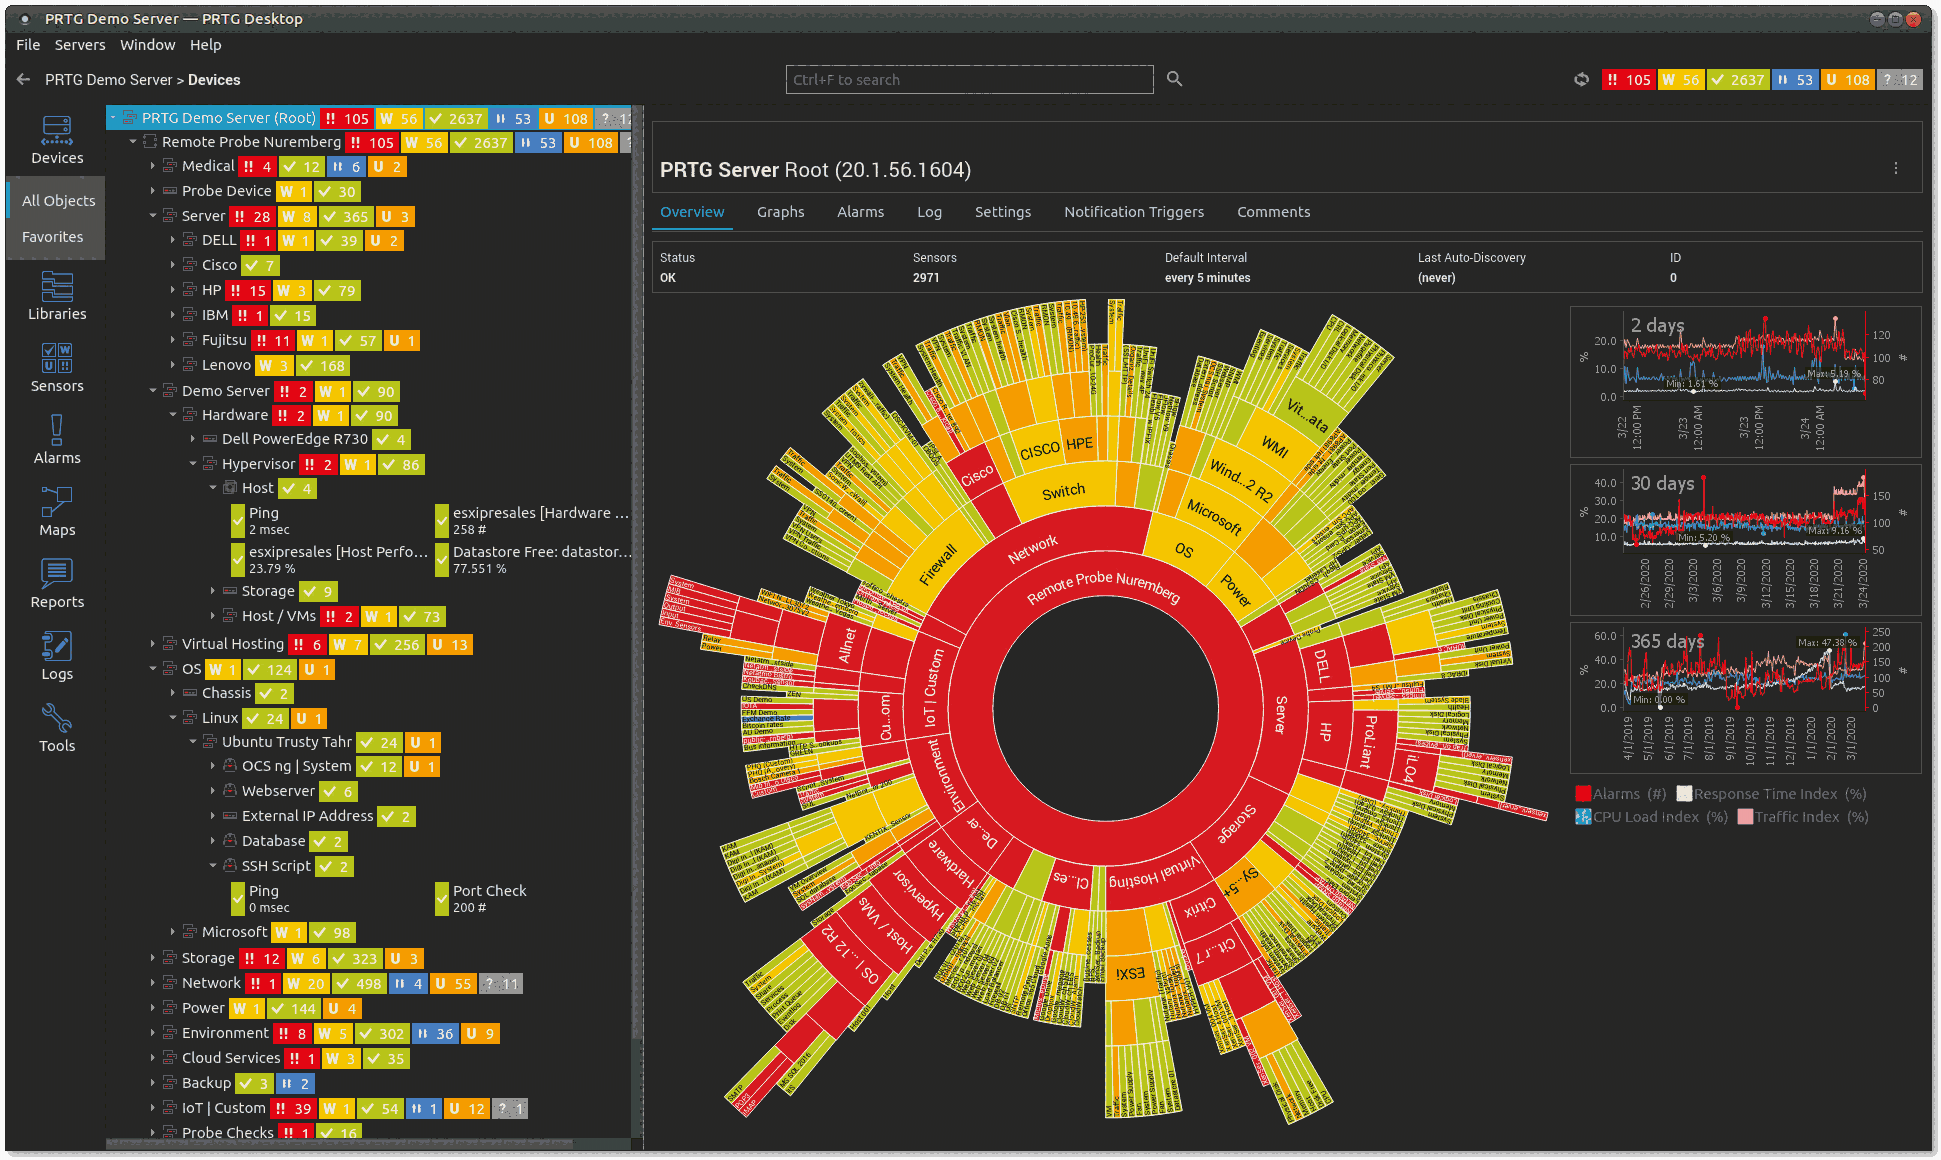Expand the Network group in the tree
The width and height of the screenshot is (1941, 1160).
[x=153, y=982]
